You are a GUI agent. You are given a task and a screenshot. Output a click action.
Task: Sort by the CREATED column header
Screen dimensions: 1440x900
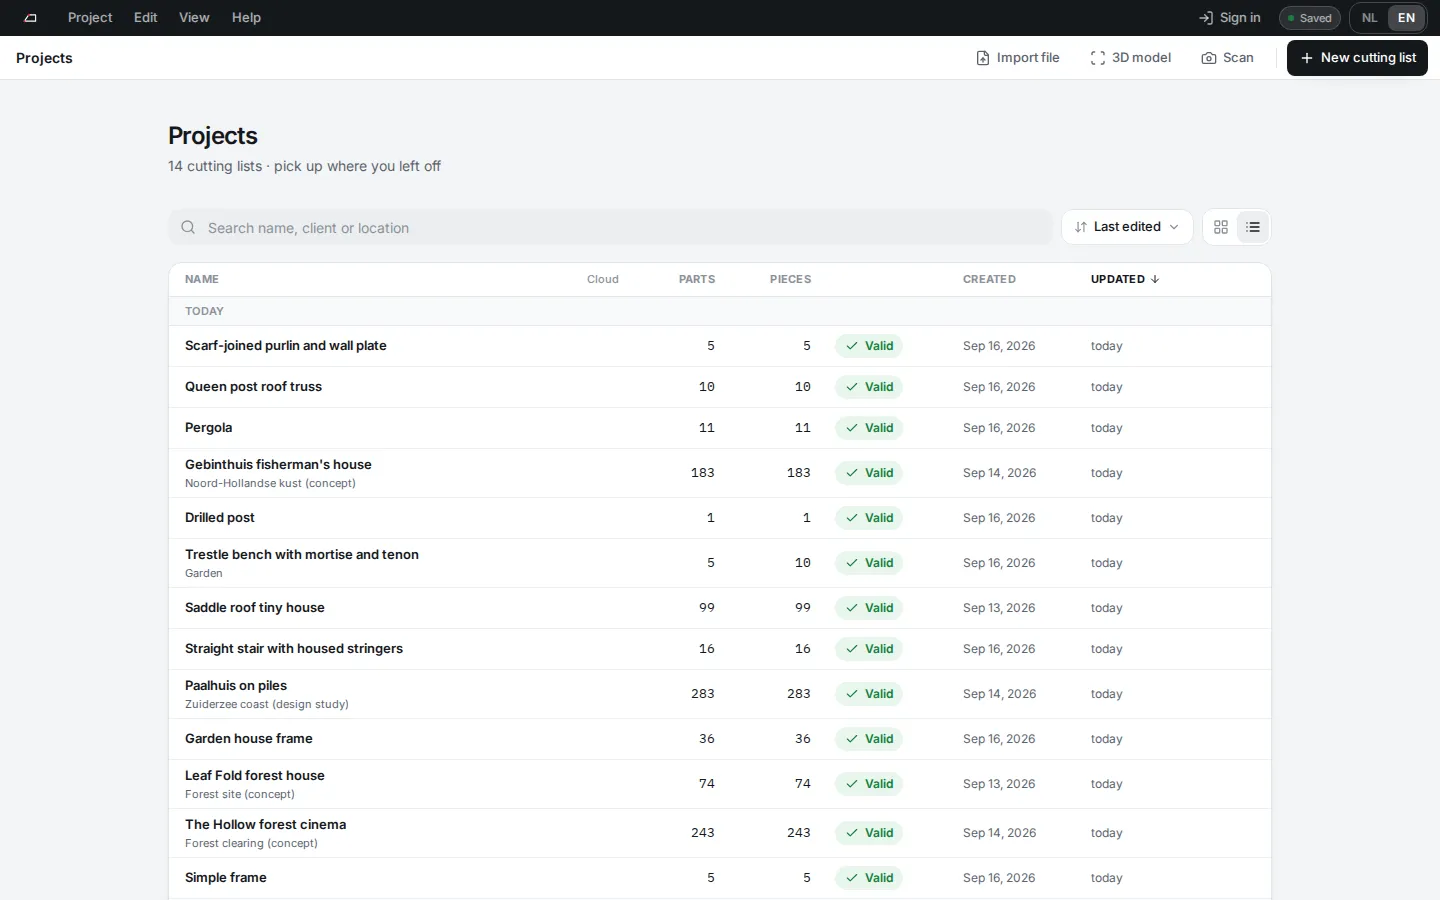pyautogui.click(x=989, y=280)
